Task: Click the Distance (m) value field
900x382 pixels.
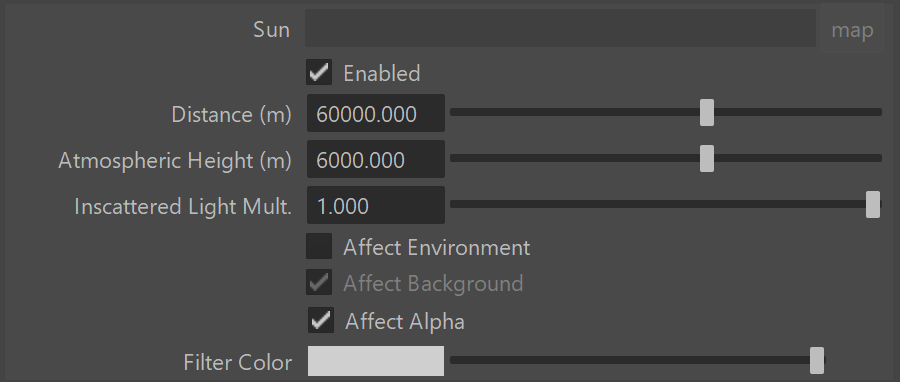Action: 376,114
